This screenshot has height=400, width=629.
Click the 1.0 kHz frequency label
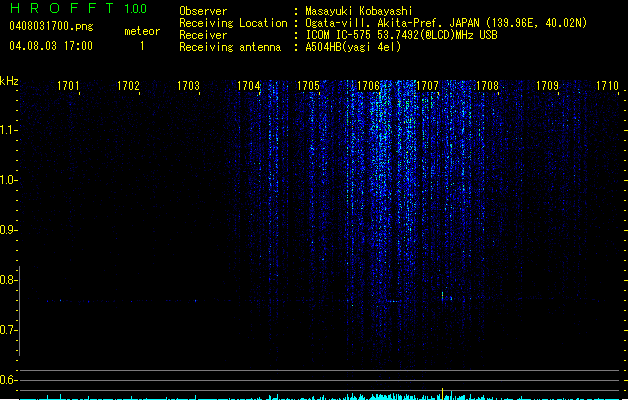tap(7, 180)
